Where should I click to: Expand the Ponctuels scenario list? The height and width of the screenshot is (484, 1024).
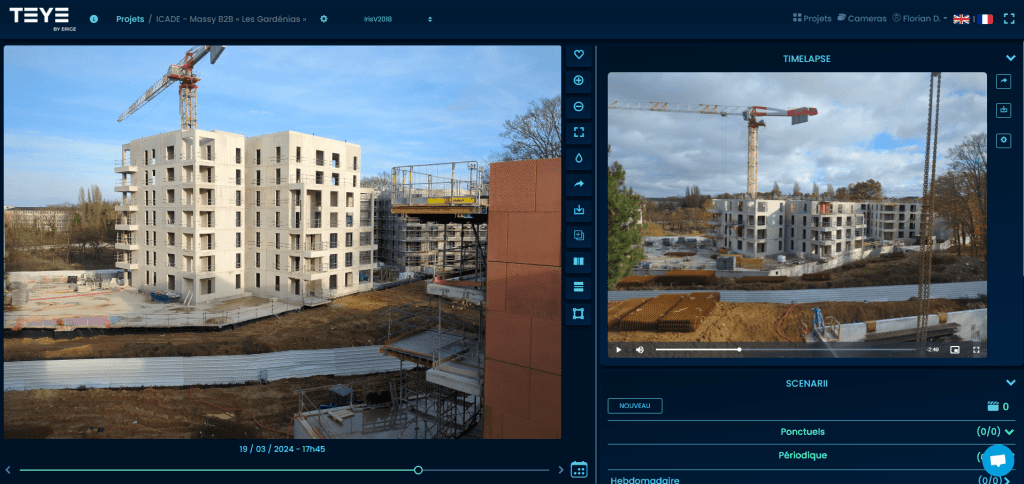tap(1009, 432)
